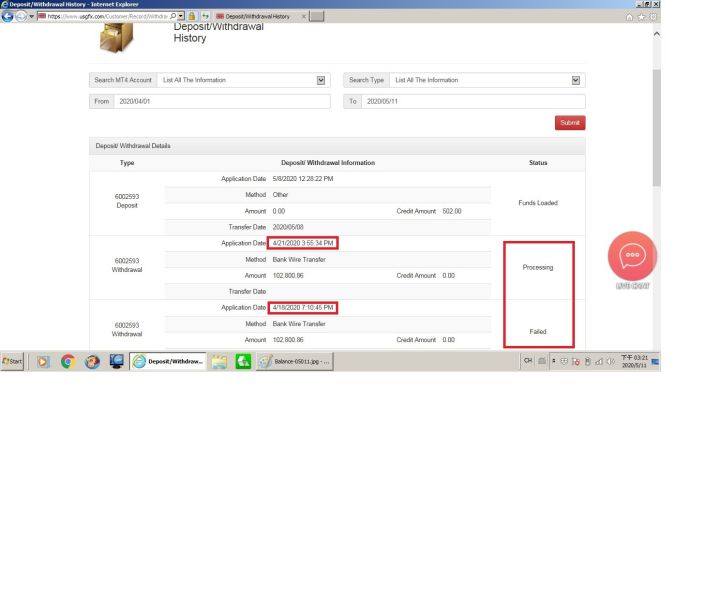This screenshot has width=720, height=600.
Task: Click the tray keyboard icon
Action: pyautogui.click(x=542, y=361)
